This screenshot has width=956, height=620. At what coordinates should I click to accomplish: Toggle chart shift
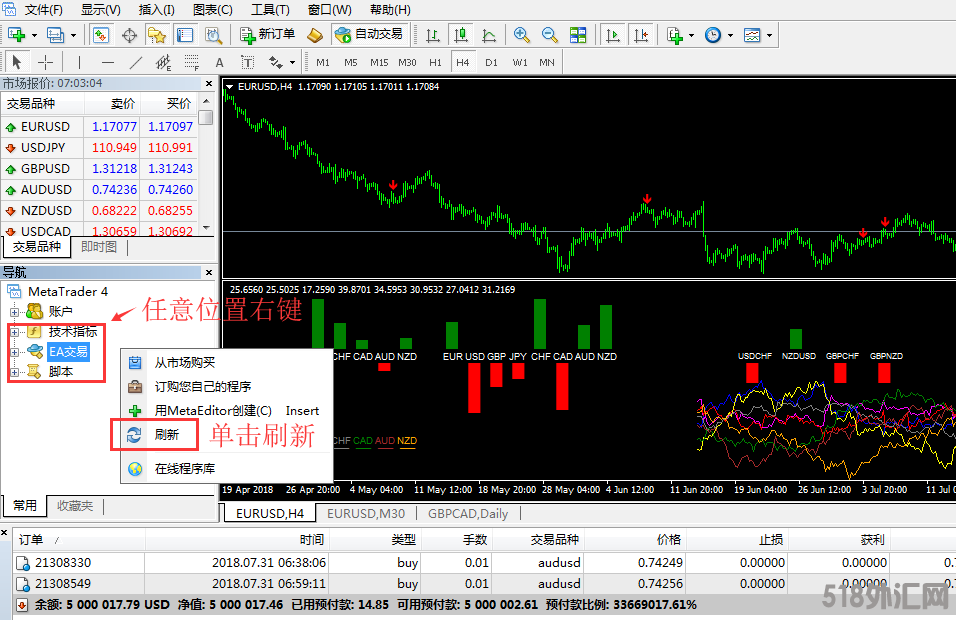coord(641,35)
